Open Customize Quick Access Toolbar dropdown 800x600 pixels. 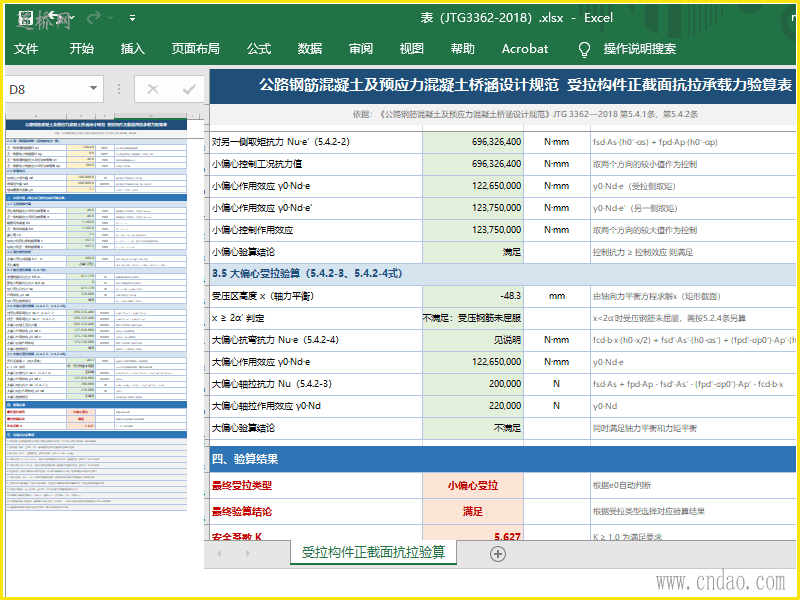click(x=133, y=18)
